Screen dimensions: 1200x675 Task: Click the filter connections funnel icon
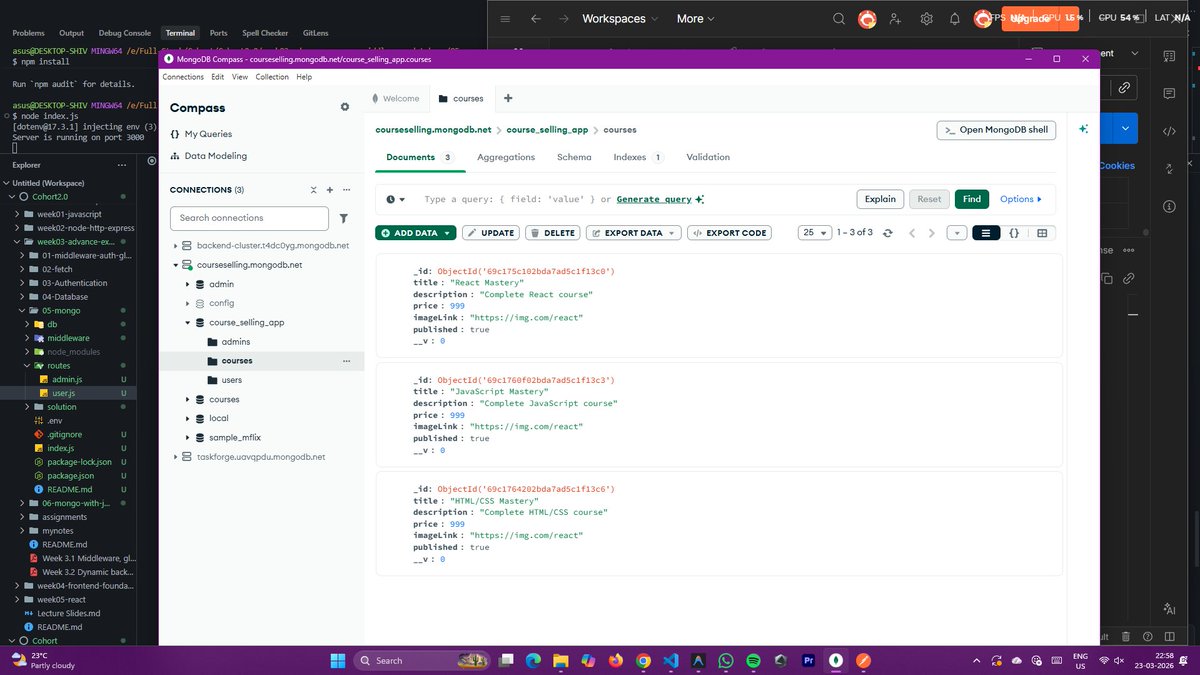(343, 217)
